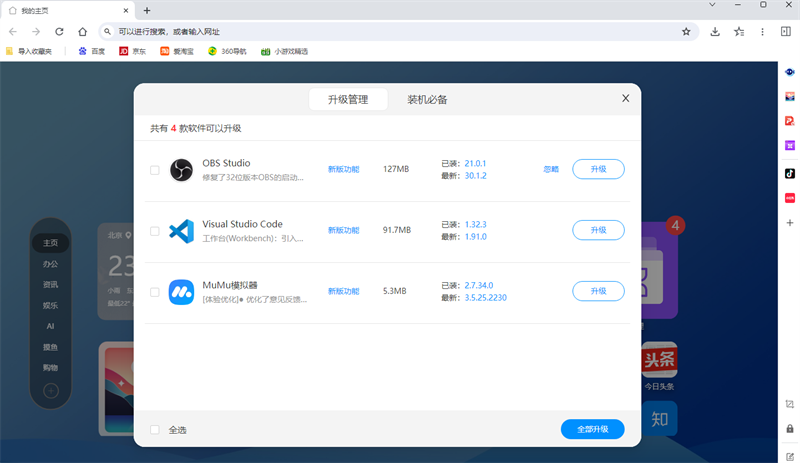Open the TikTok icon in right sidebar
The image size is (800, 463).
pos(790,174)
